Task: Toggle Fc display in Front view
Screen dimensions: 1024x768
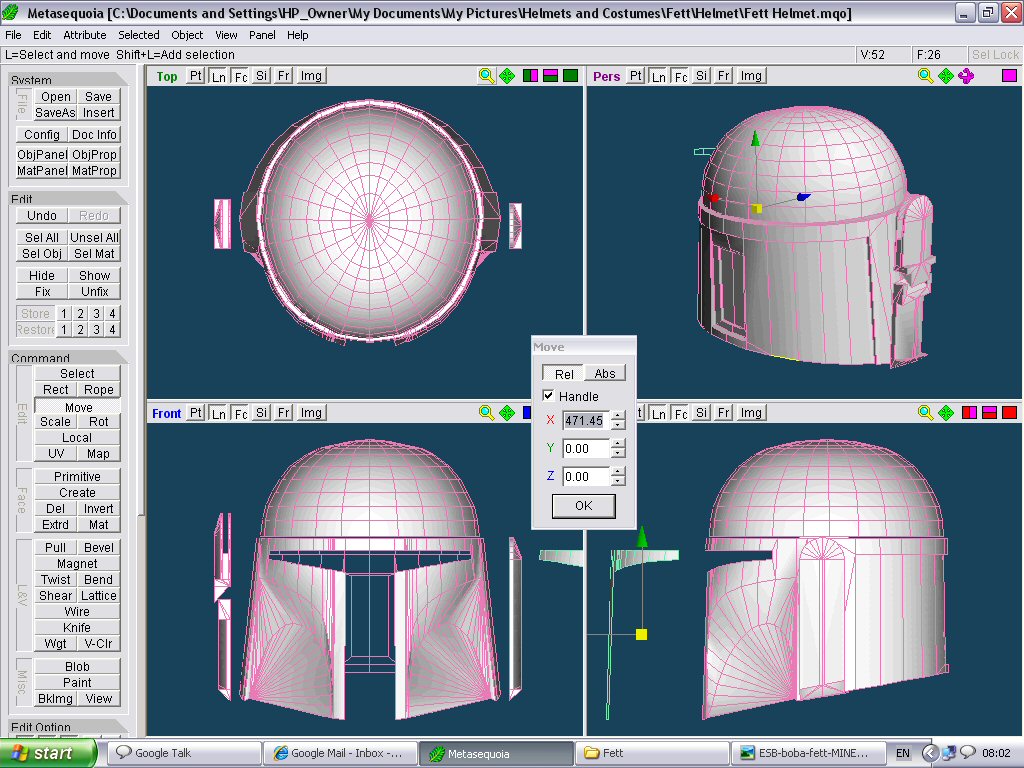Action: [x=241, y=413]
